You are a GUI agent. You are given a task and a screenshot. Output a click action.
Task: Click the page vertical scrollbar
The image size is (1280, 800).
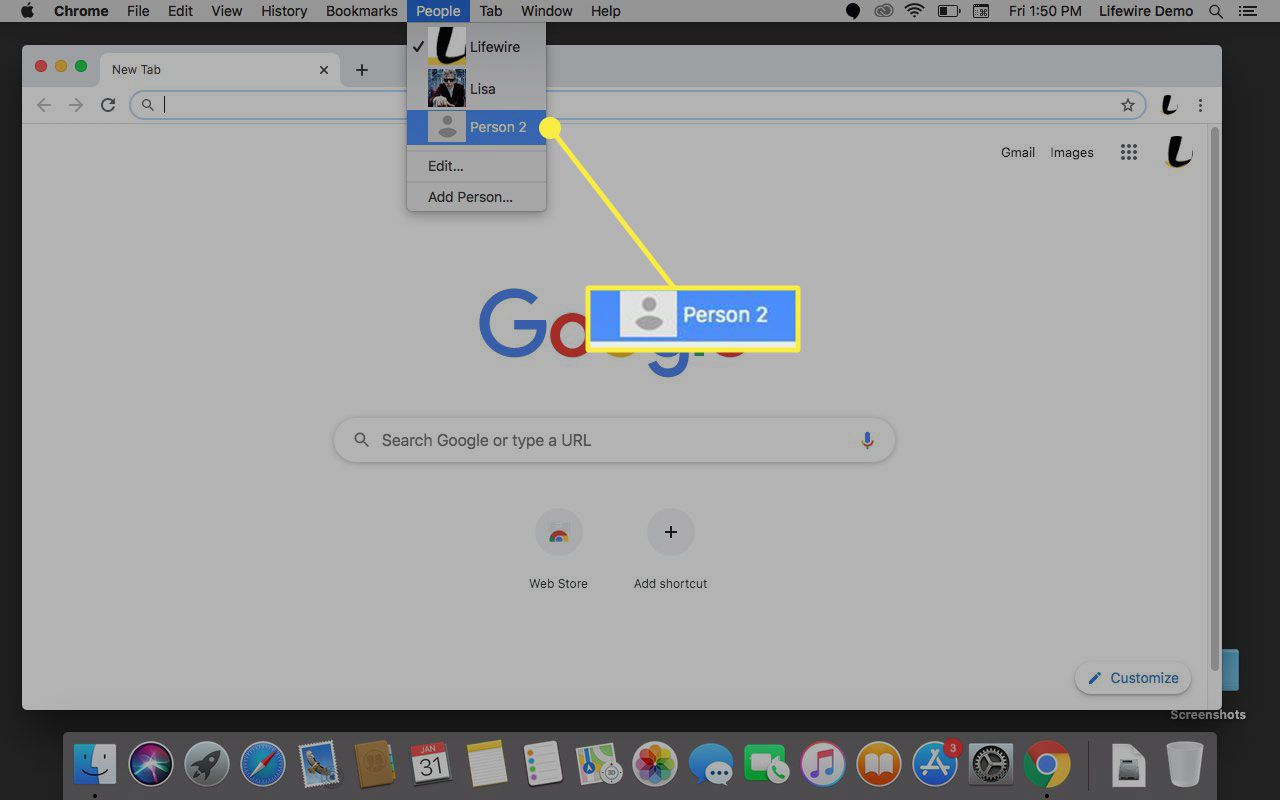1215,400
